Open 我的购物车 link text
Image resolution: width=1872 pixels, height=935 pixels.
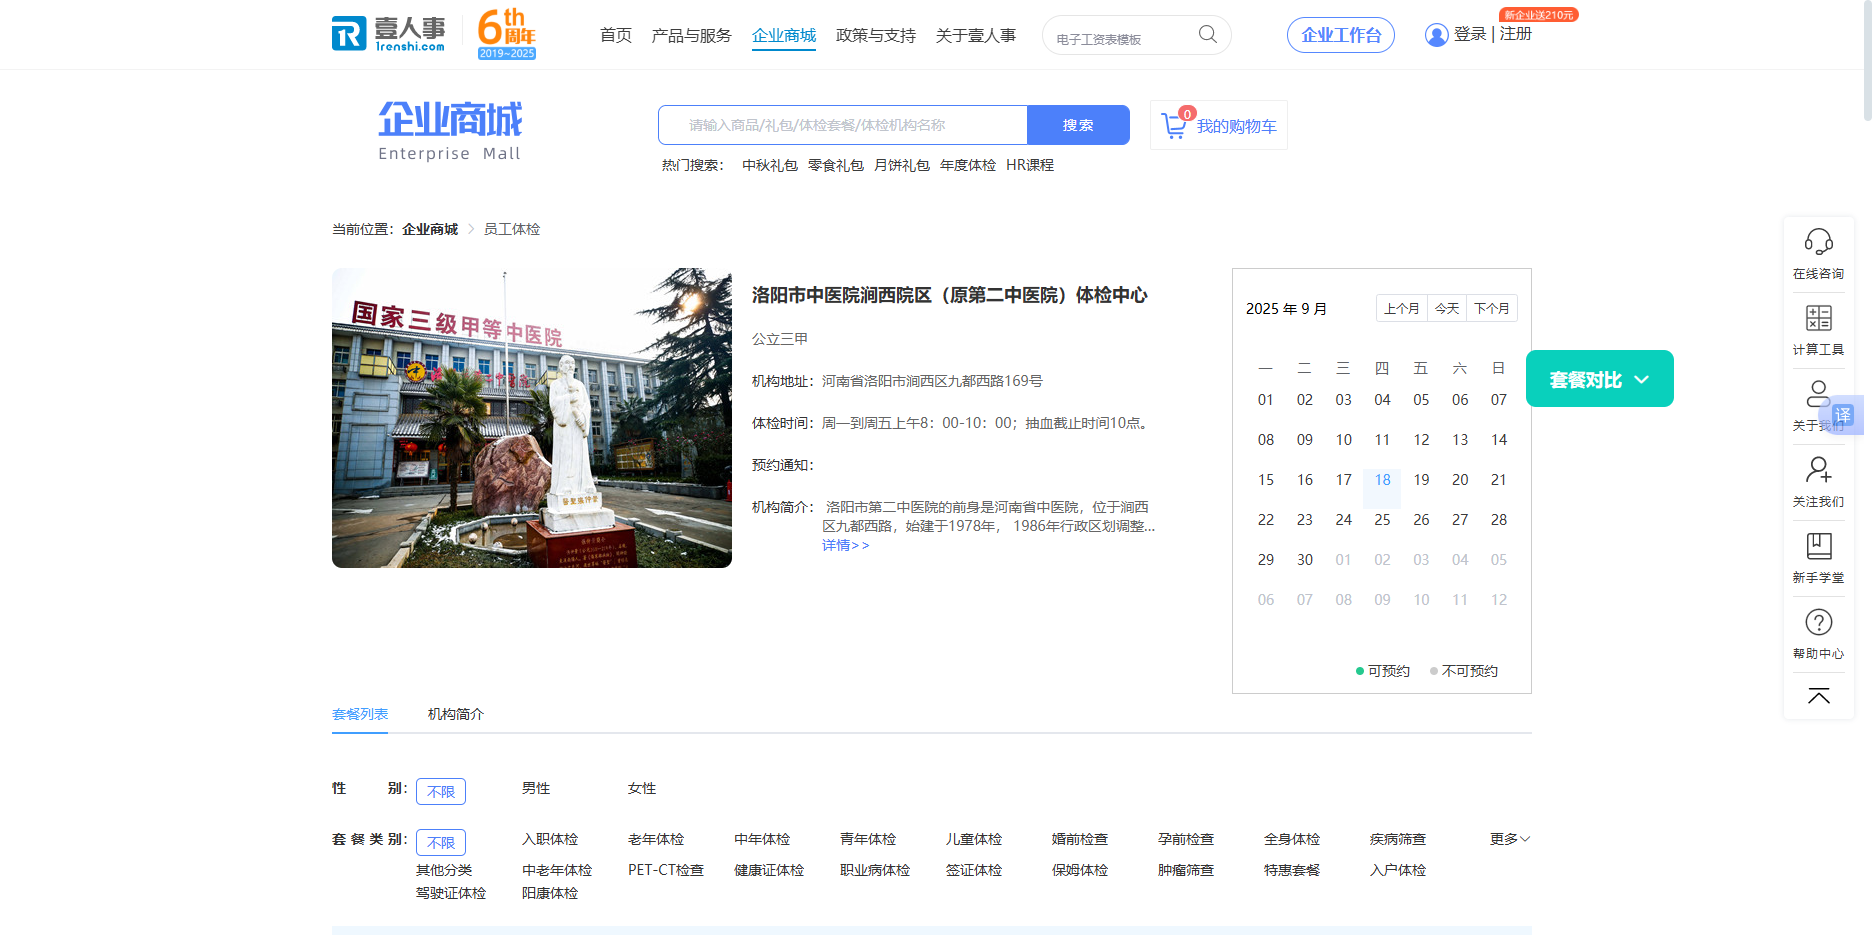(x=1237, y=126)
